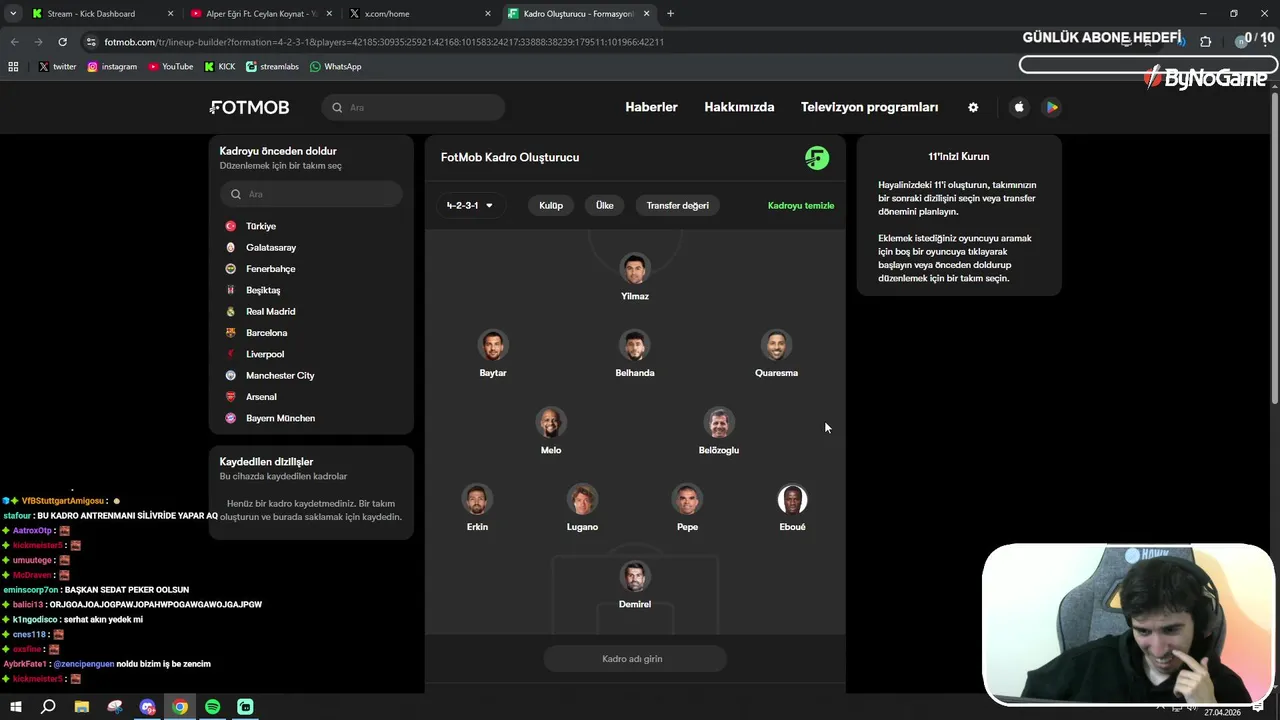The height and width of the screenshot is (720, 1280).
Task: Open WhatsApp bookmark
Action: click(x=336, y=67)
